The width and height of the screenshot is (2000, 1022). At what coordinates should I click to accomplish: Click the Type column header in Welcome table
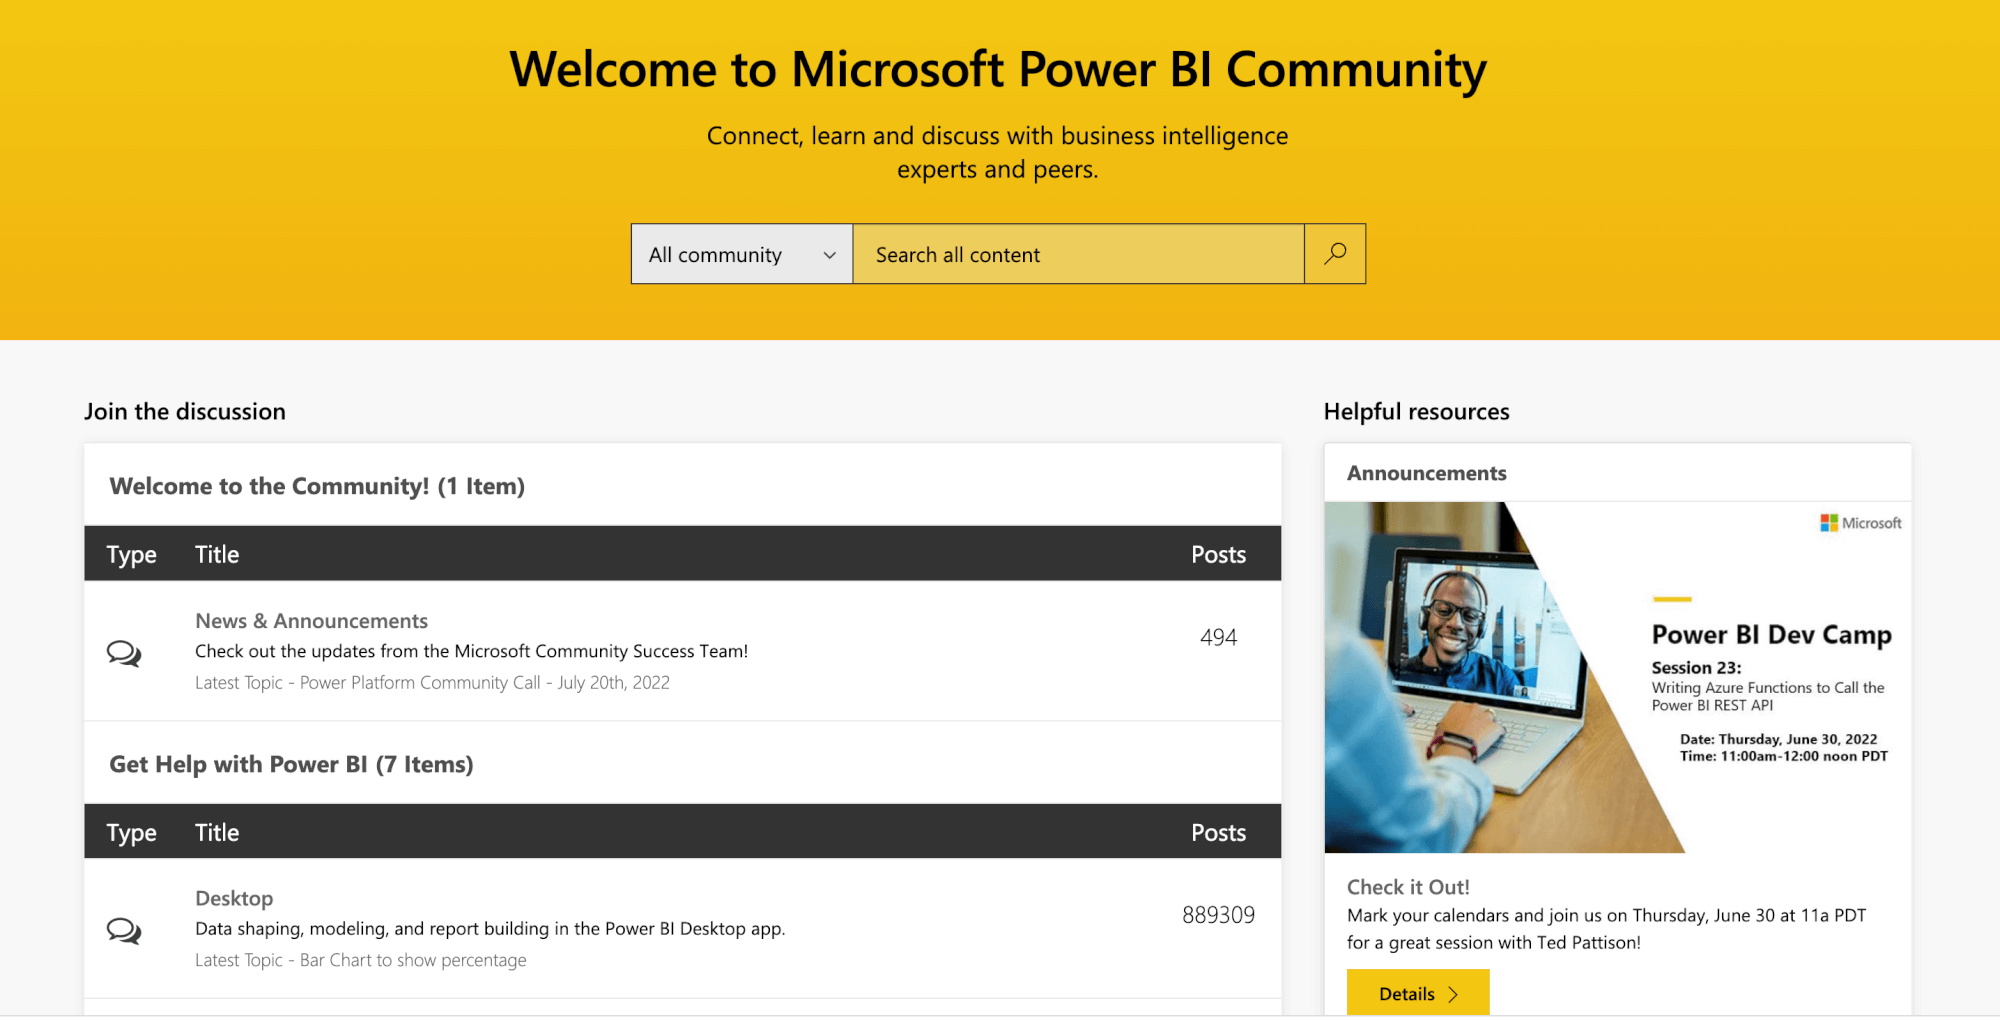(131, 554)
